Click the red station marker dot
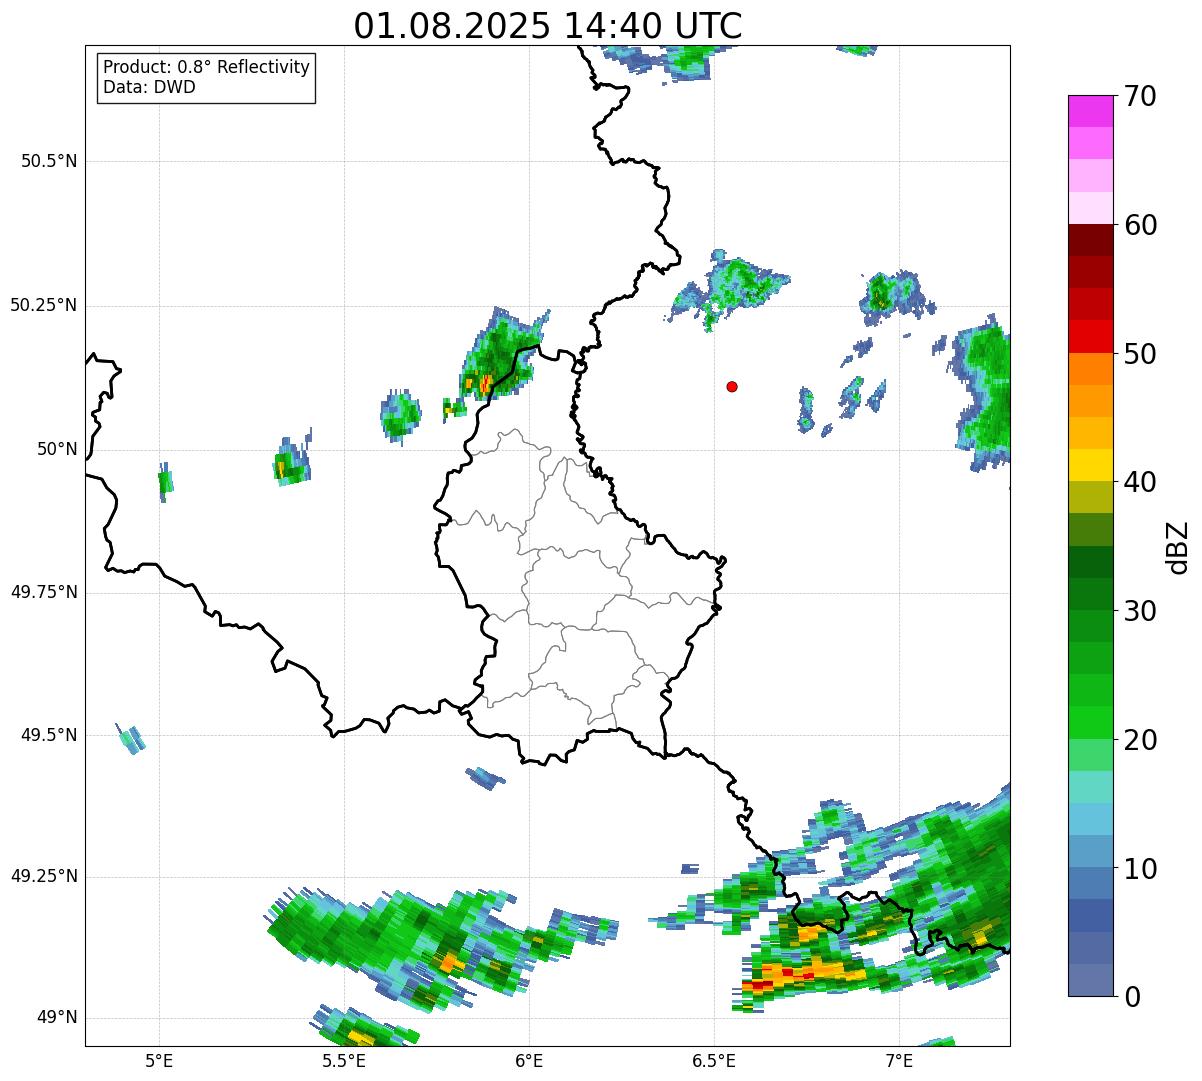The height and width of the screenshot is (1081, 1202). 732,386
